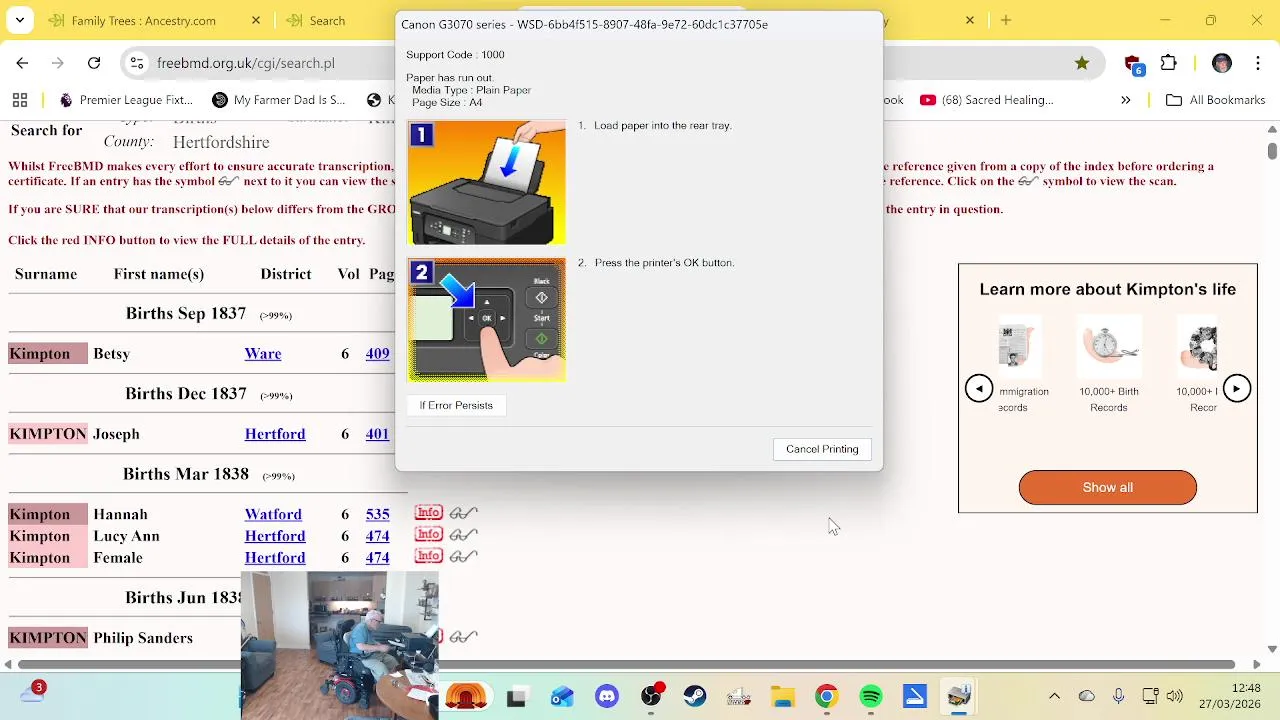This screenshot has height=720, width=1280.
Task: Open page 409 link for Betsy
Action: (377, 354)
